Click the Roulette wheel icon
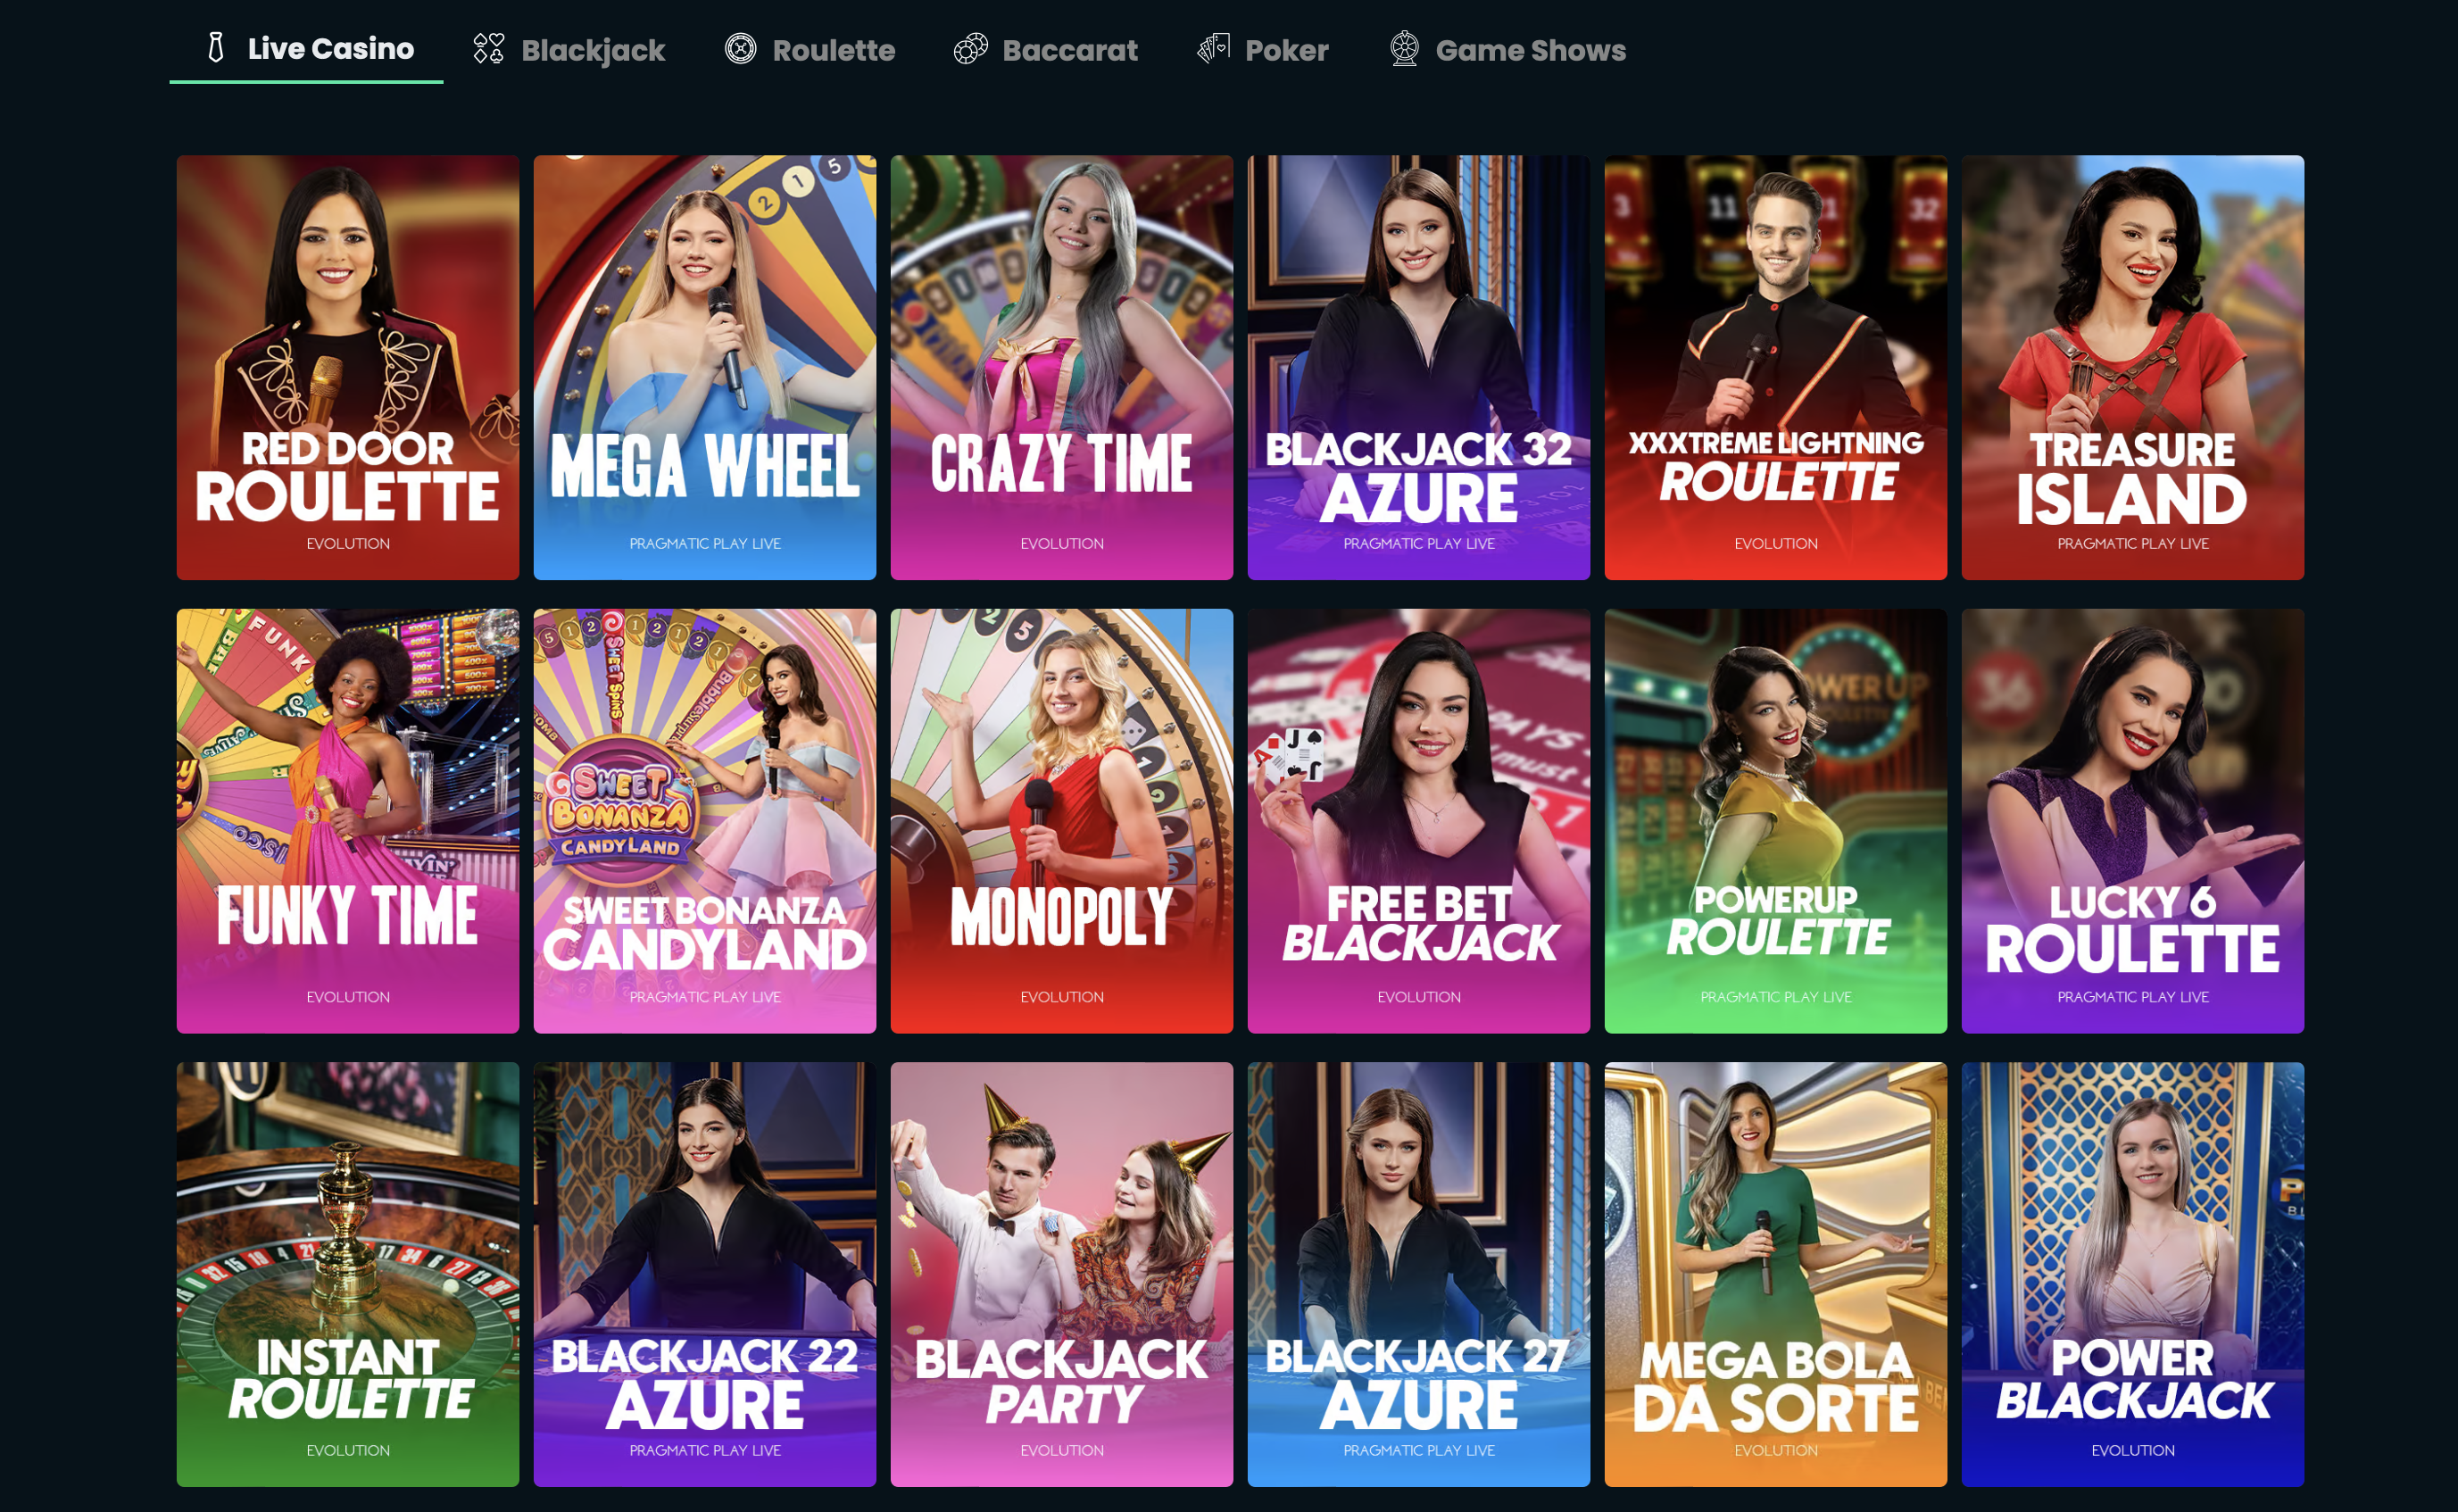The width and height of the screenshot is (2458, 1512). pyautogui.click(x=740, y=49)
